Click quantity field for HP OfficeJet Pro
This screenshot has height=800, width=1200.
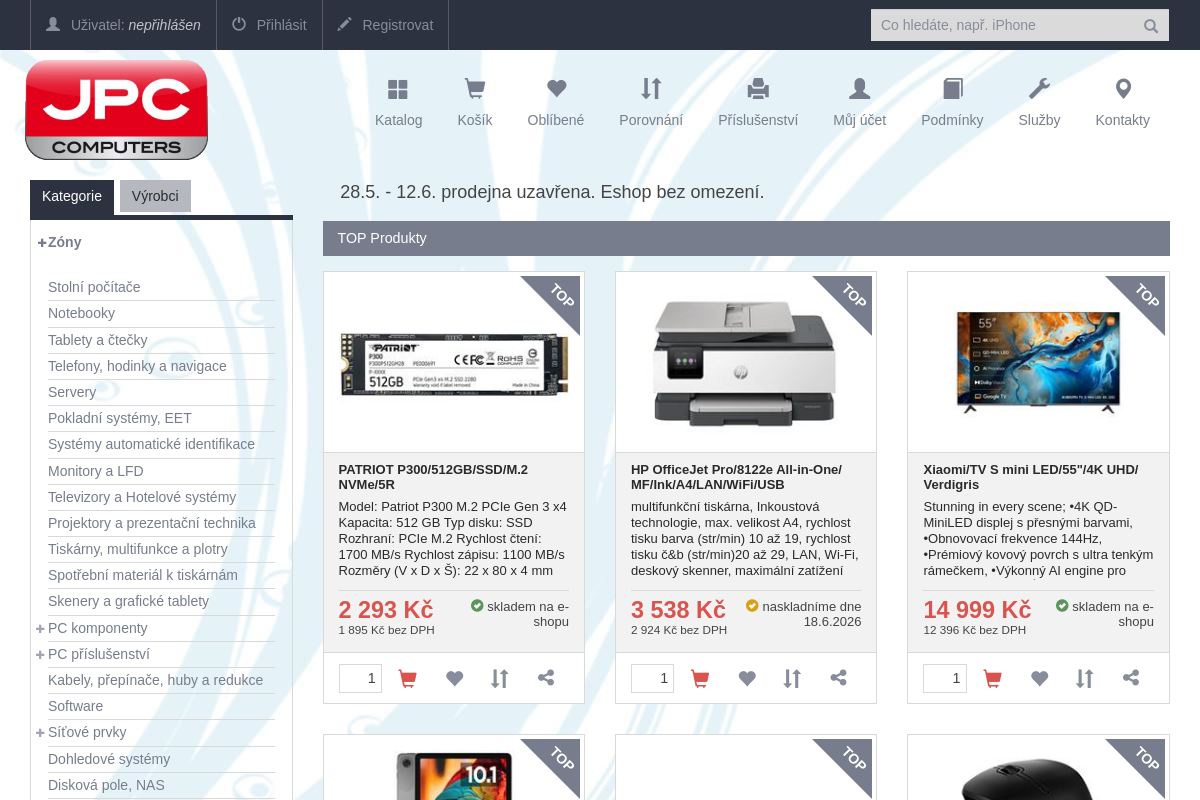652,678
